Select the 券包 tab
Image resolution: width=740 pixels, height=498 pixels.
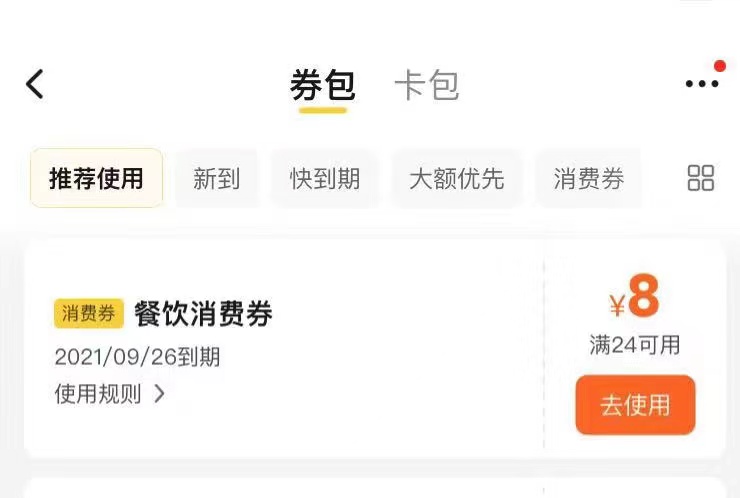(x=323, y=85)
